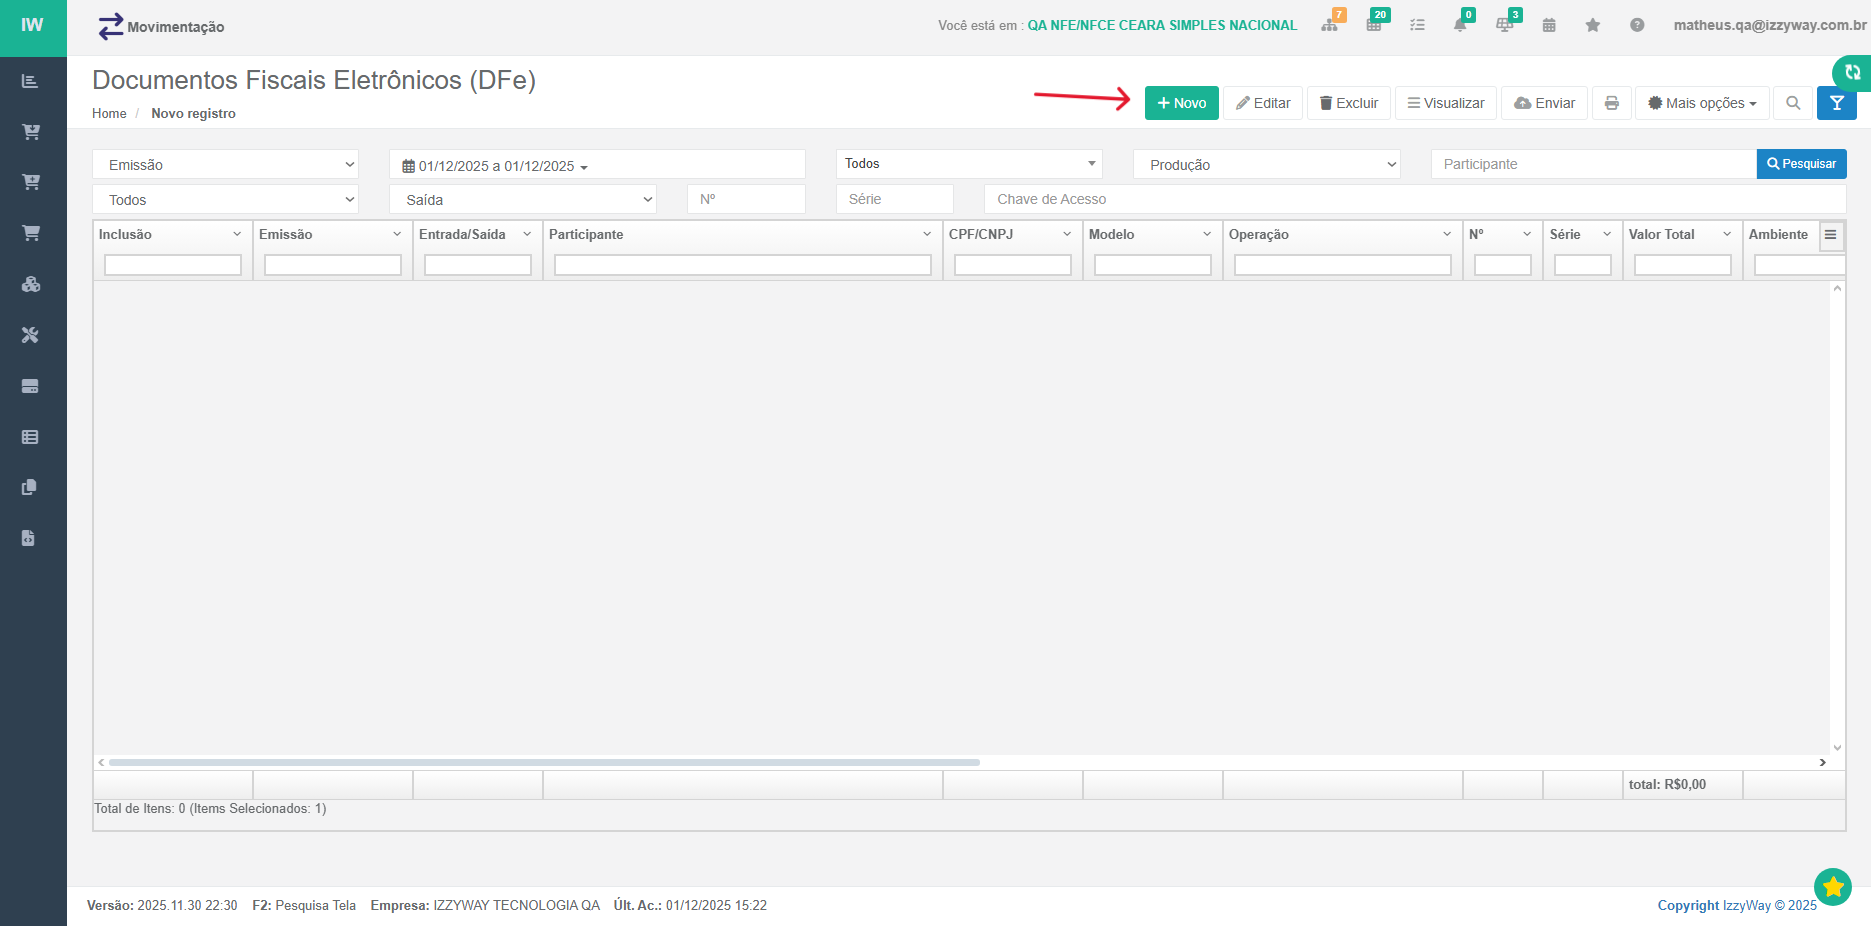Go to Home breadcrumb link
This screenshot has width=1871, height=926.
[109, 114]
